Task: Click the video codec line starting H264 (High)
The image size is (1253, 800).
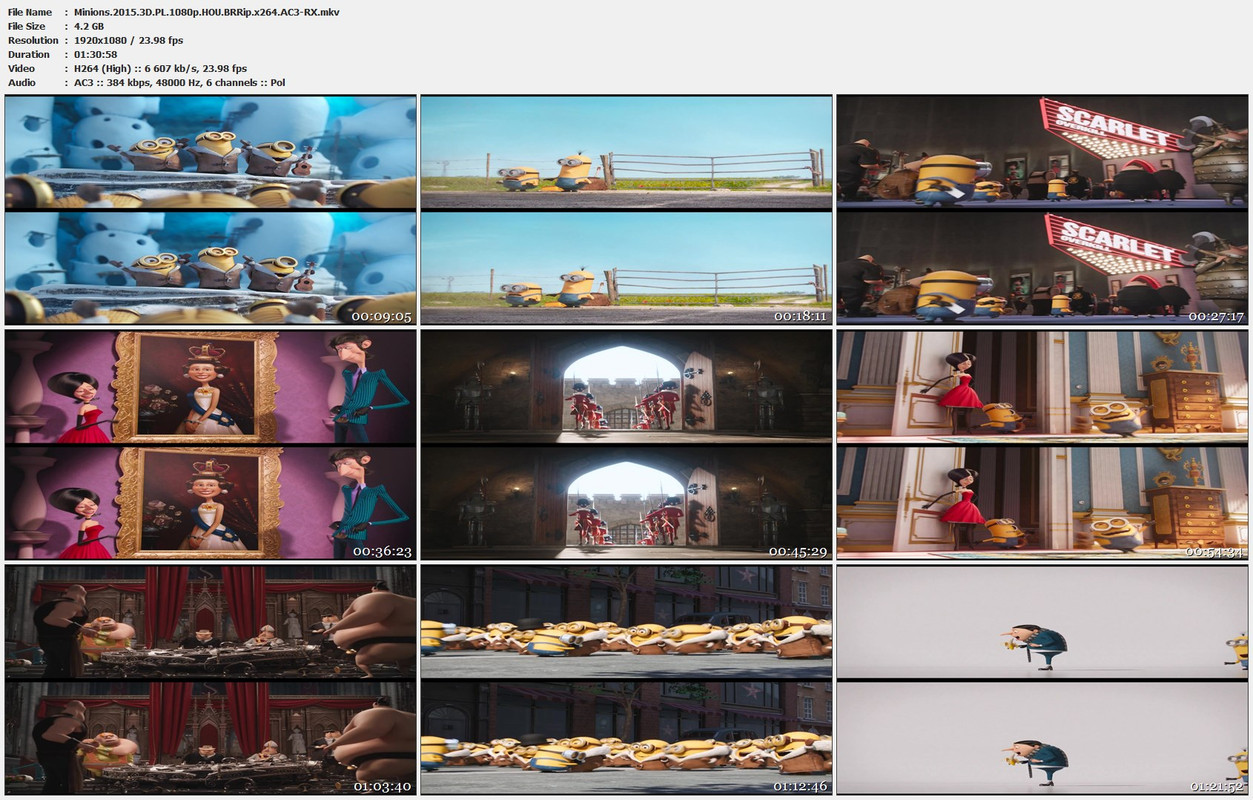Action: (160, 68)
